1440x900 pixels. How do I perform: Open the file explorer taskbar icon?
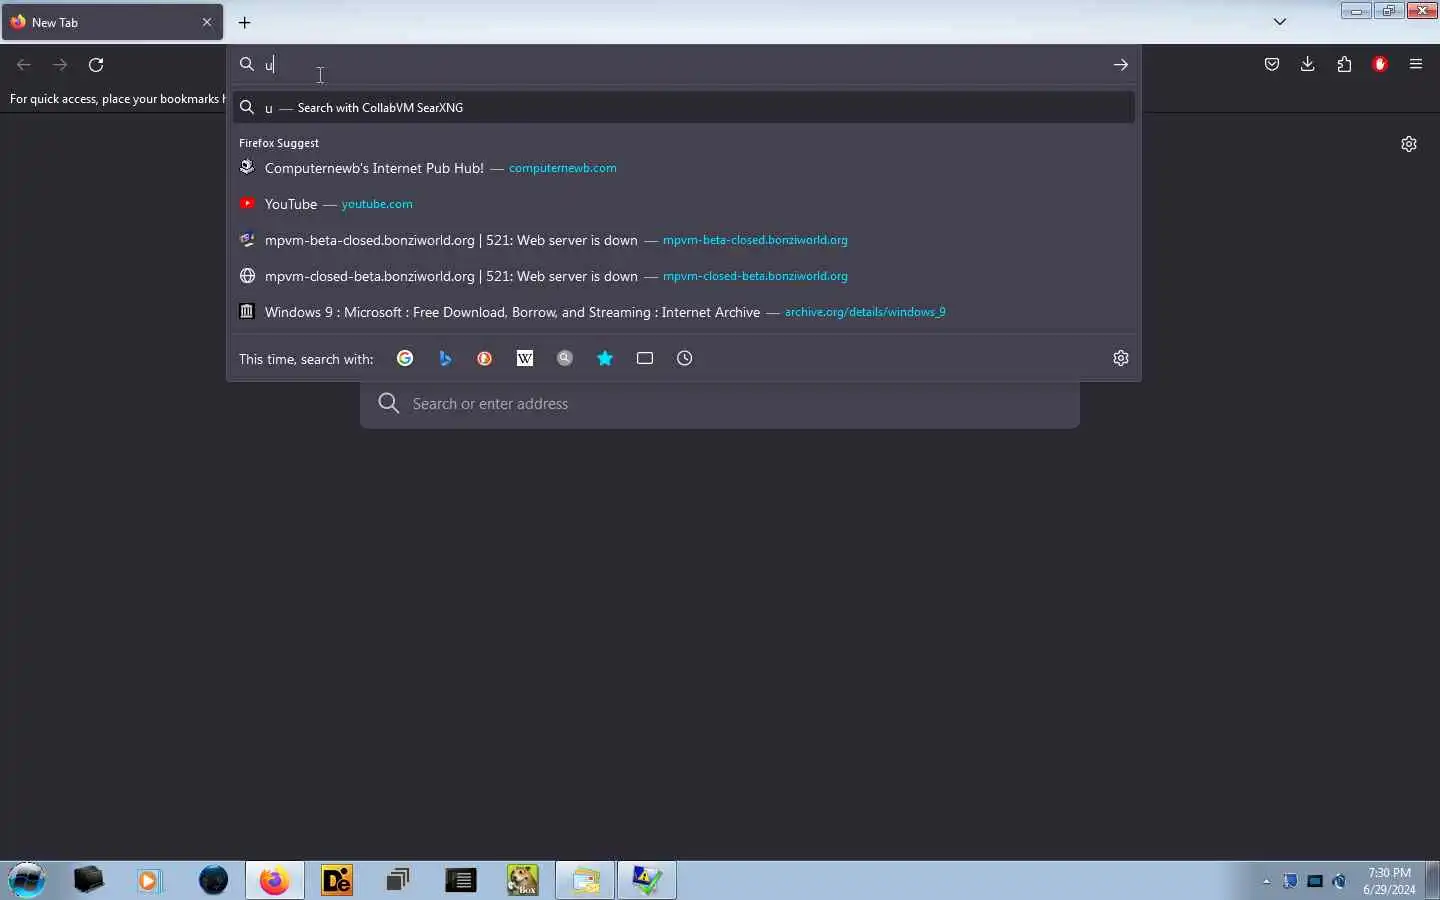(585, 880)
